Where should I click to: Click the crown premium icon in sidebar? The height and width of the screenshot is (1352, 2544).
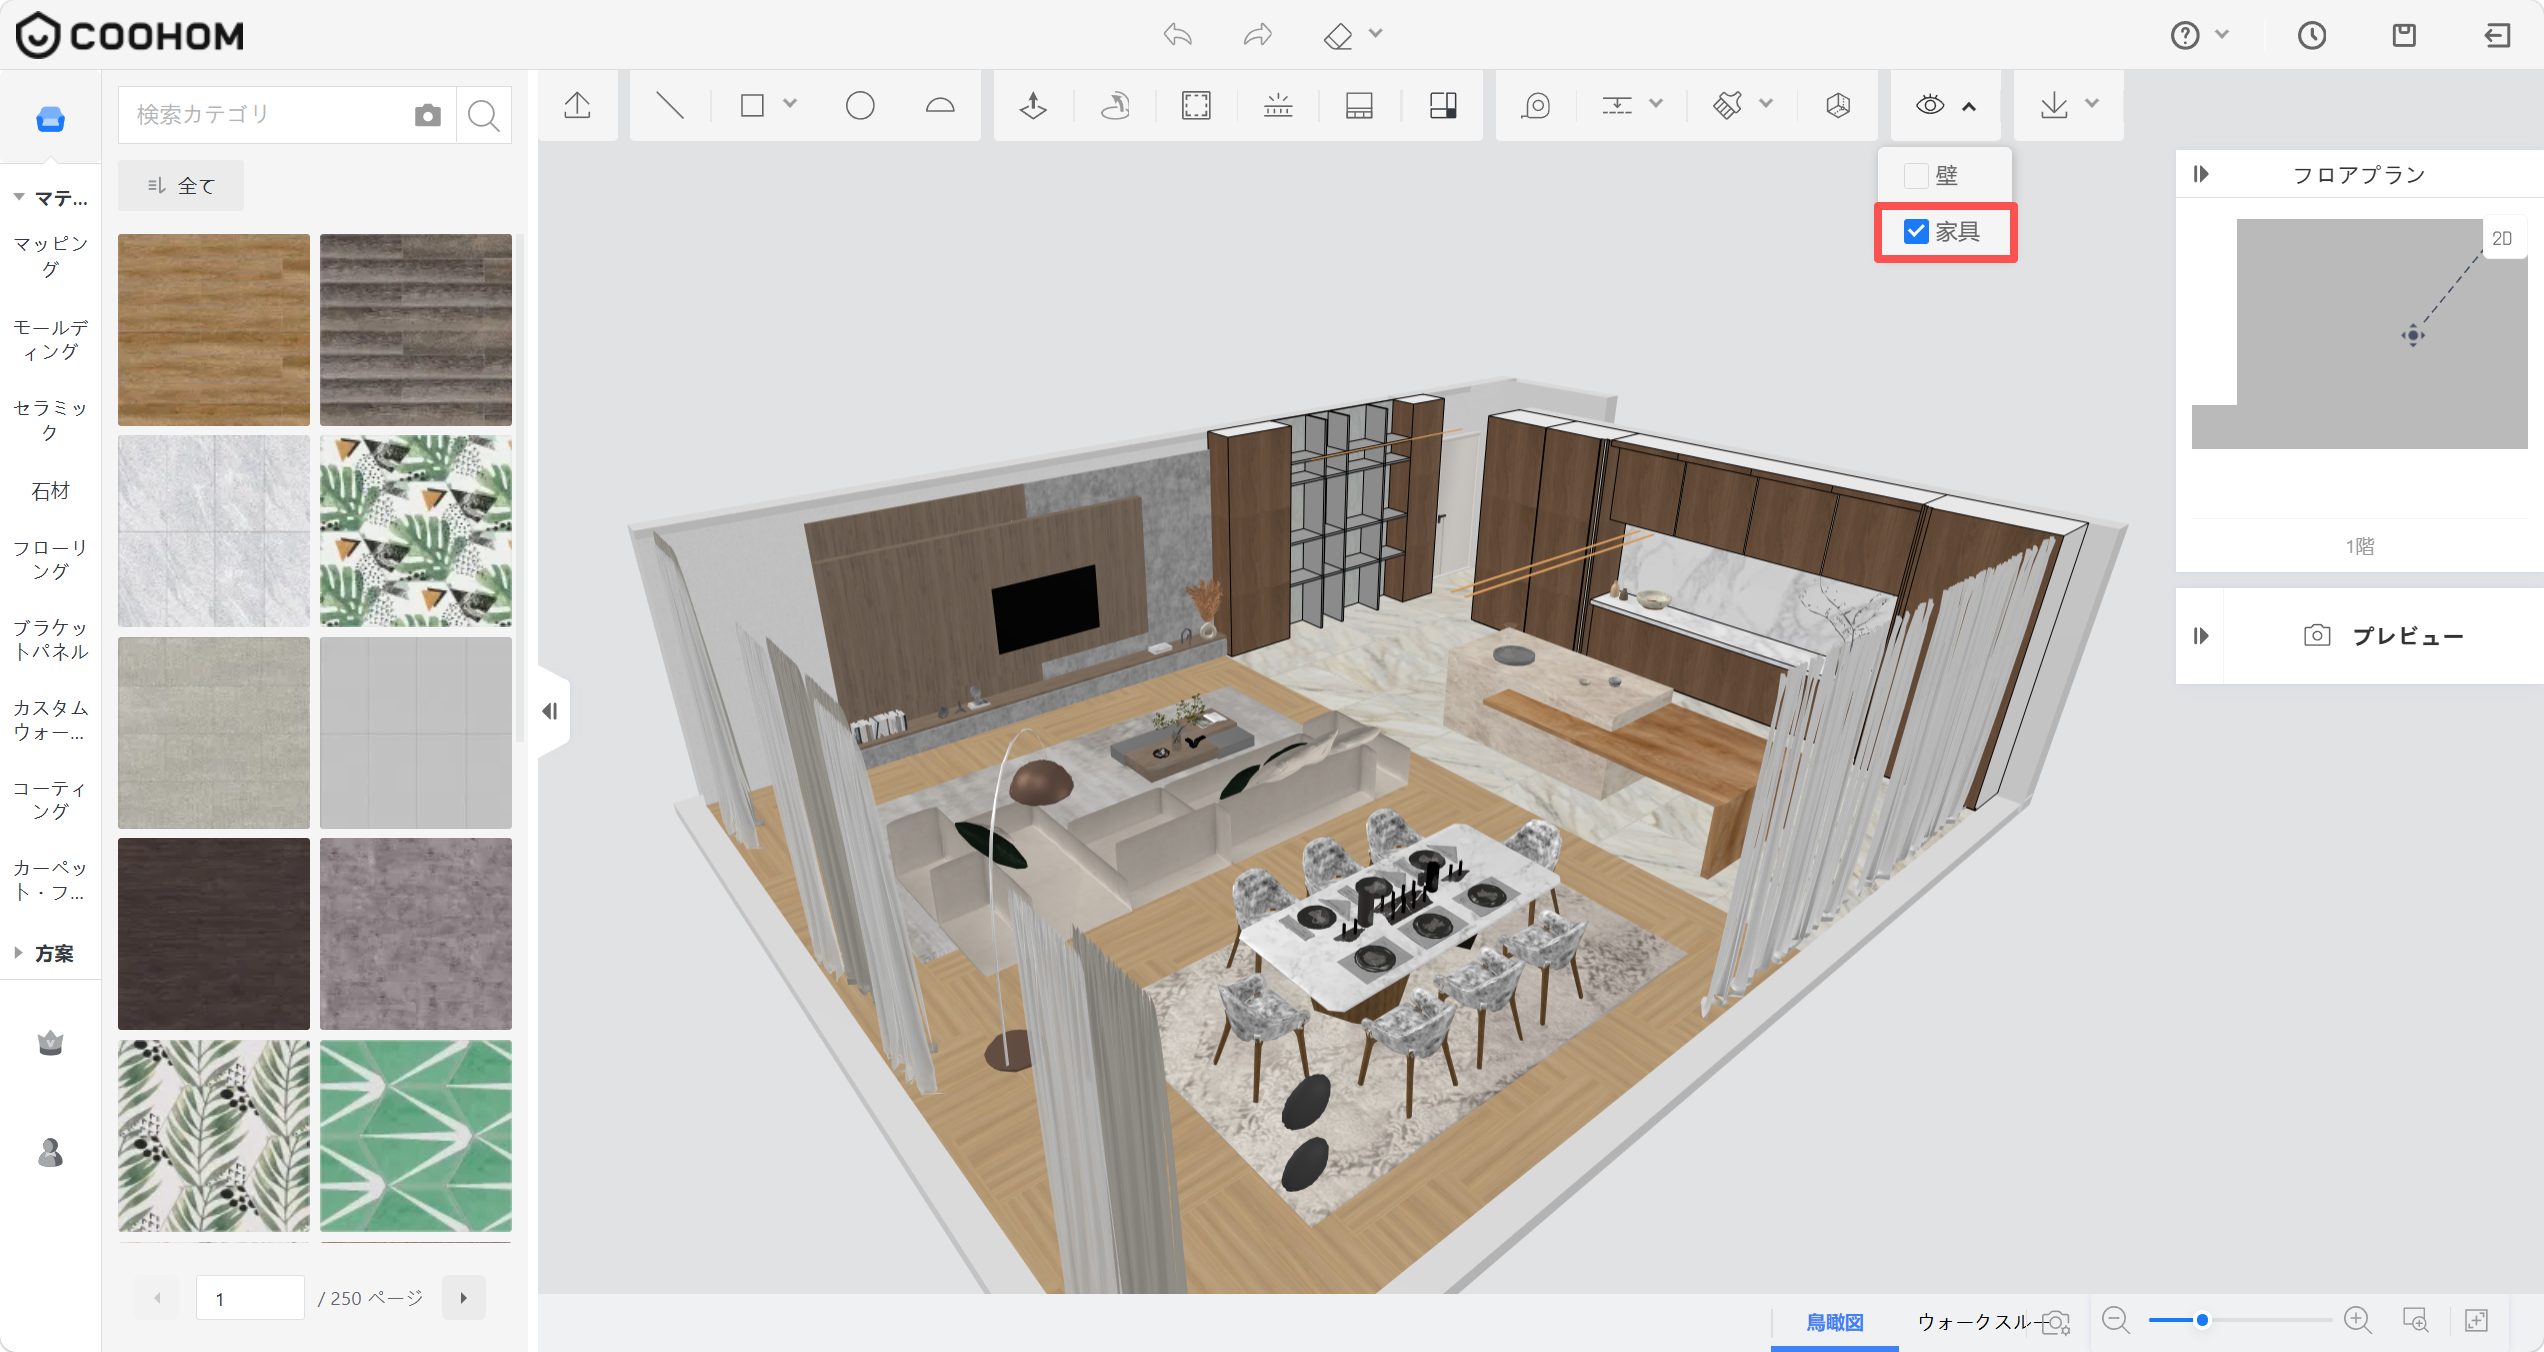point(51,1044)
